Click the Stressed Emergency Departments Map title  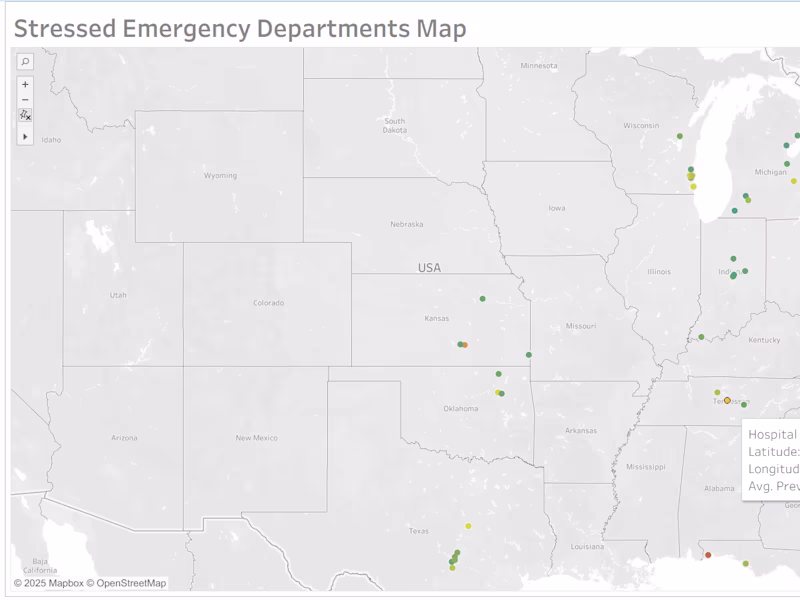(240, 28)
